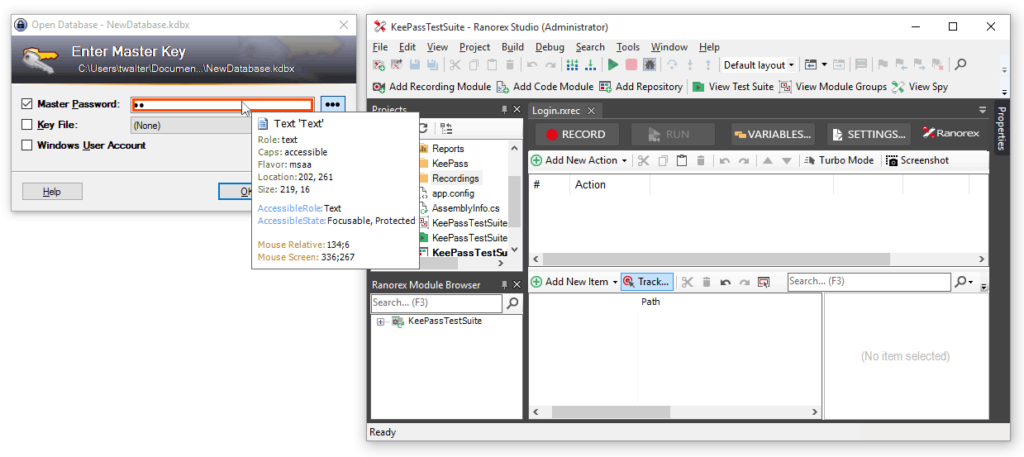Click the first save icon in main toolbar
Image resolution: width=1024 pixels, height=457 pixels.
(x=415, y=65)
